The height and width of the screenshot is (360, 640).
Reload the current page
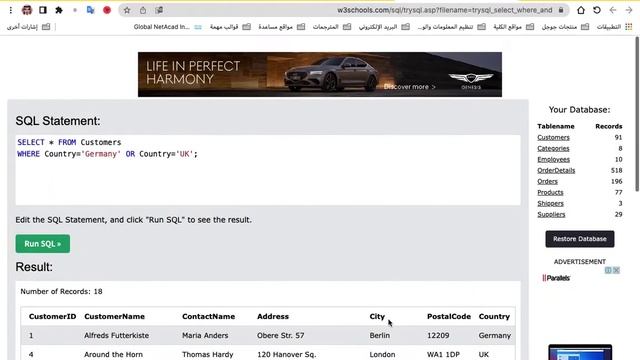[597, 10]
